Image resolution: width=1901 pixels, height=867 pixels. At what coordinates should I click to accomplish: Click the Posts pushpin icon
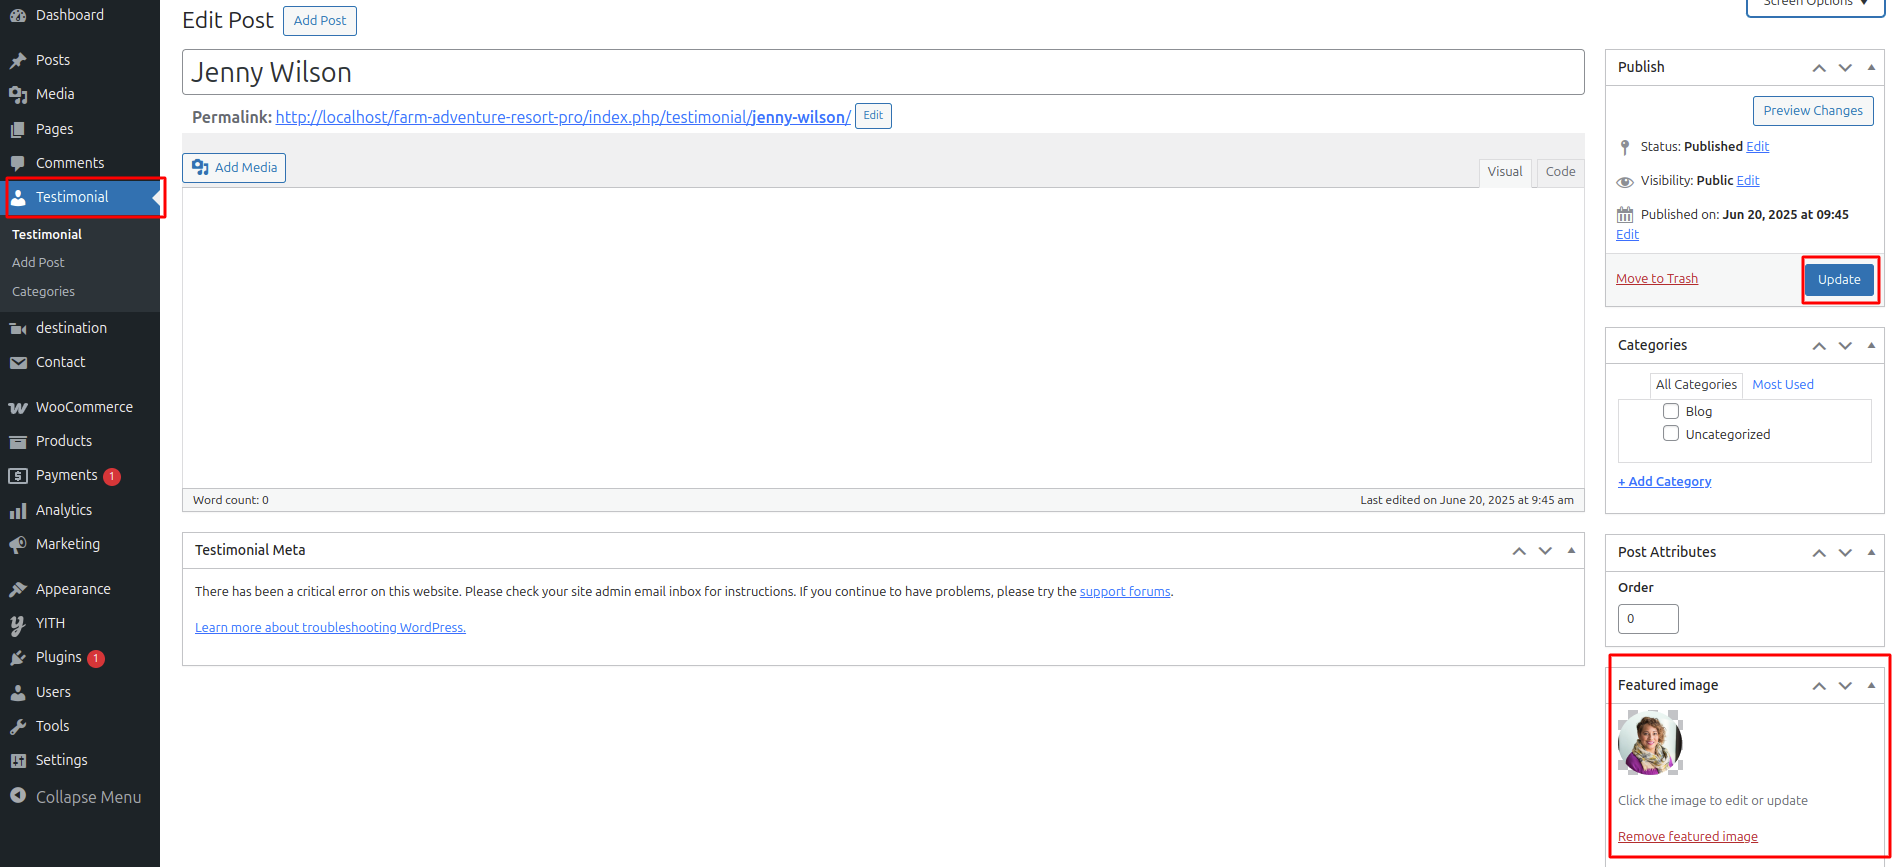(x=18, y=60)
